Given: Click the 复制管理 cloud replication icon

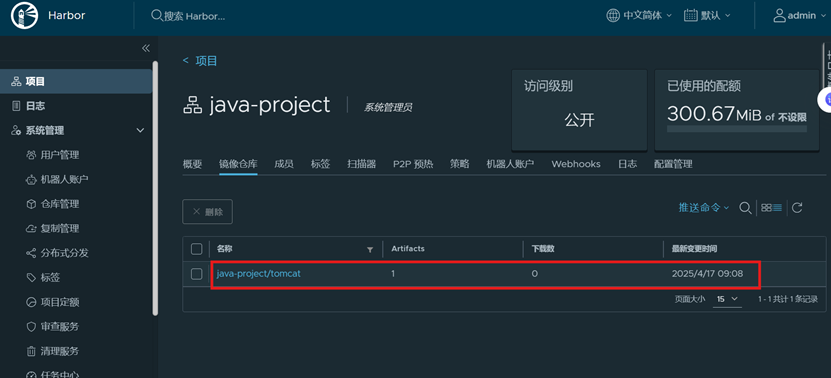Looking at the screenshot, I should (x=31, y=228).
